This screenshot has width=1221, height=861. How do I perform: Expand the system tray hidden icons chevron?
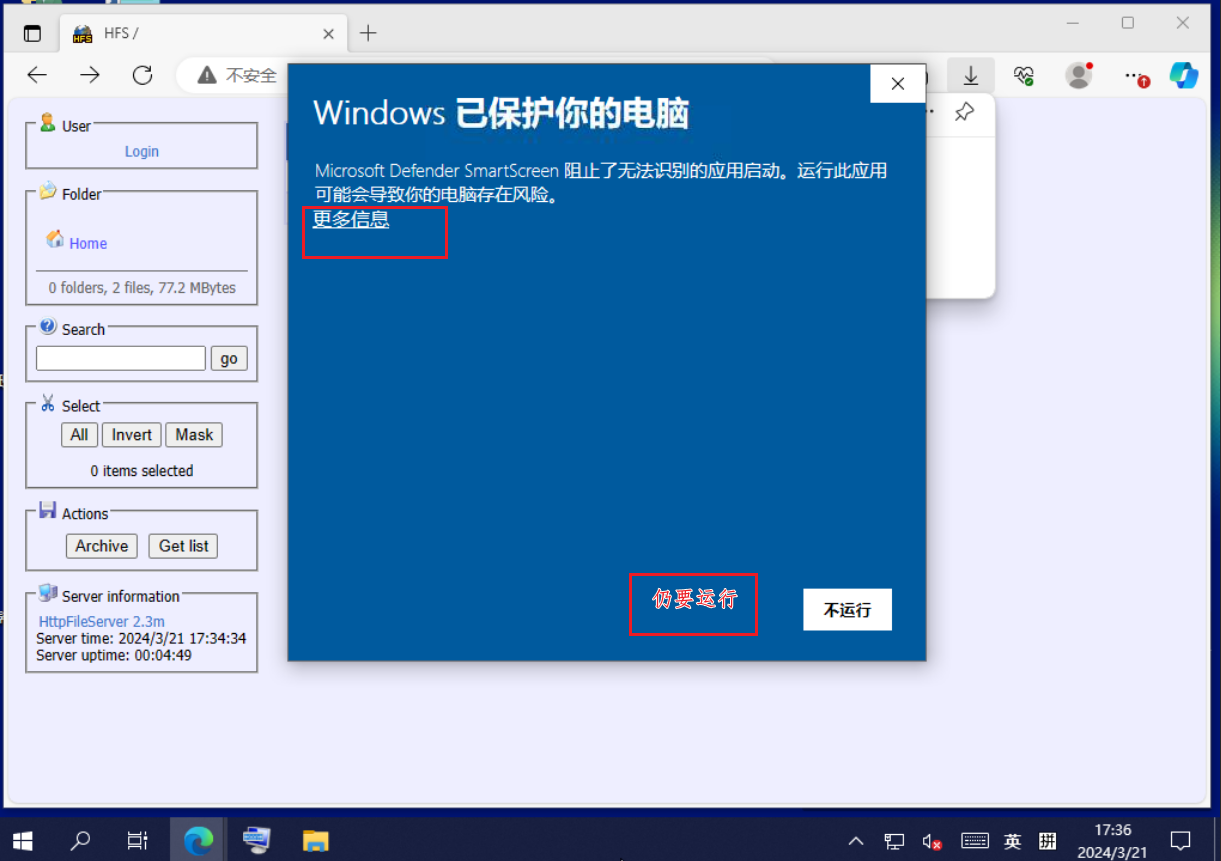coord(856,841)
